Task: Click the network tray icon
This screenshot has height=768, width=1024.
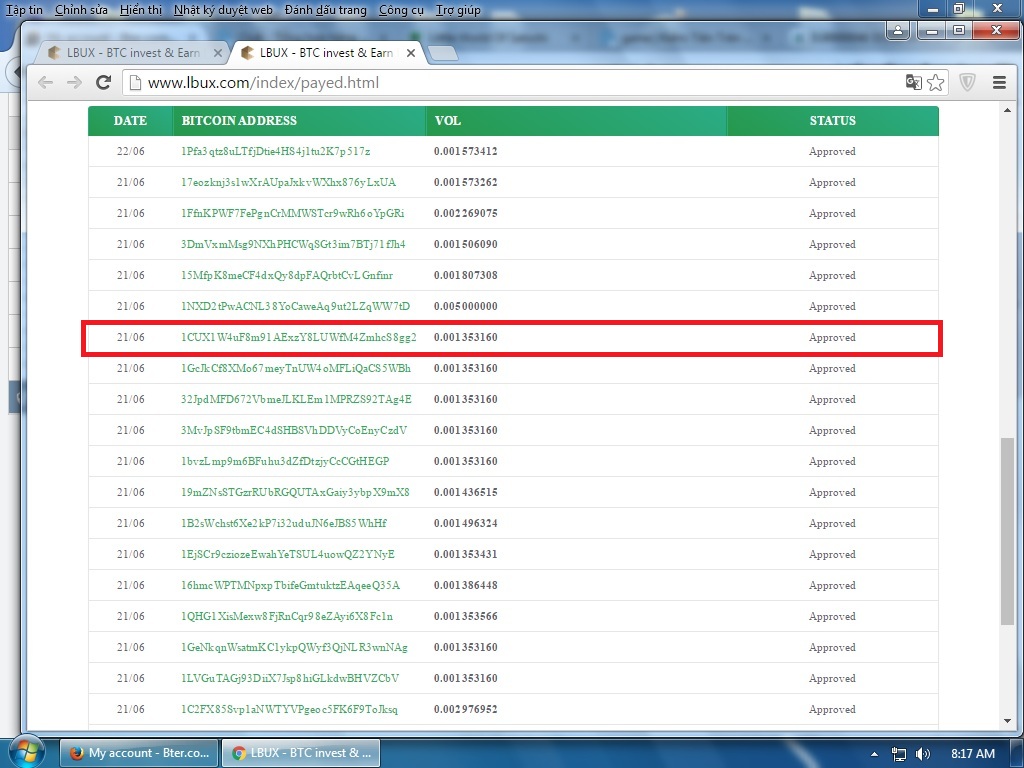Action: (899, 754)
